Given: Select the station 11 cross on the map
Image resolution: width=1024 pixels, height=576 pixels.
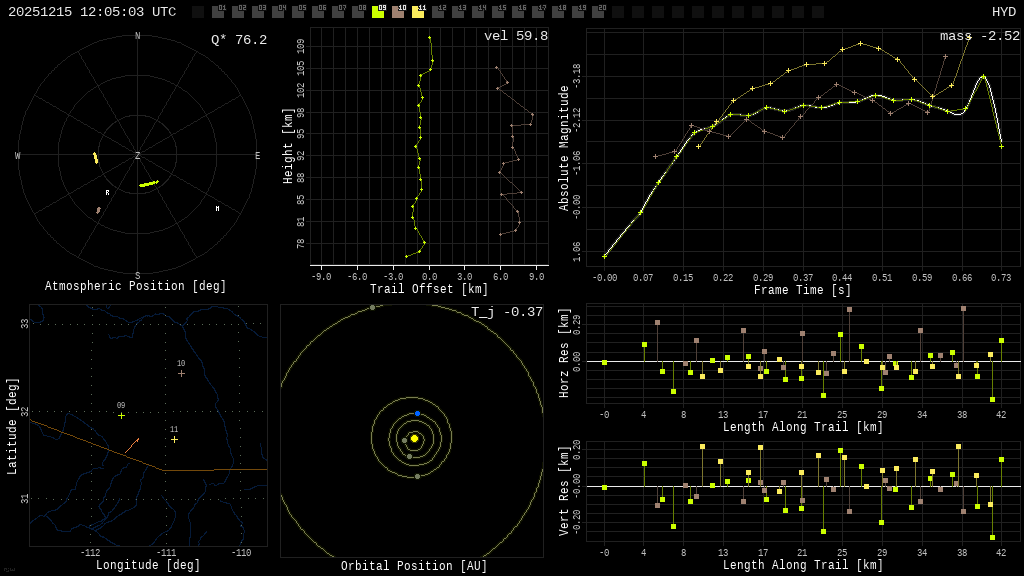Looking at the screenshot, I should (174, 439).
